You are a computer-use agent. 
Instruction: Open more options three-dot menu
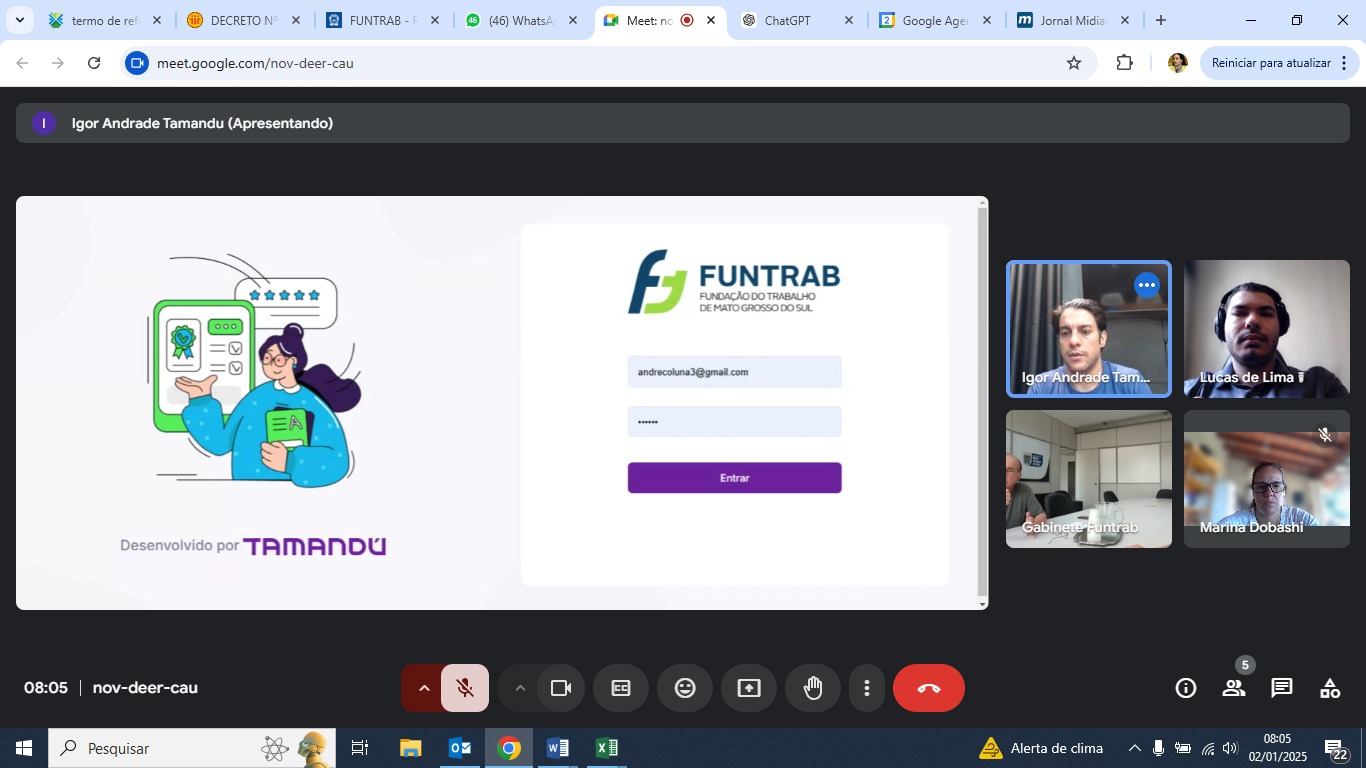click(x=867, y=688)
